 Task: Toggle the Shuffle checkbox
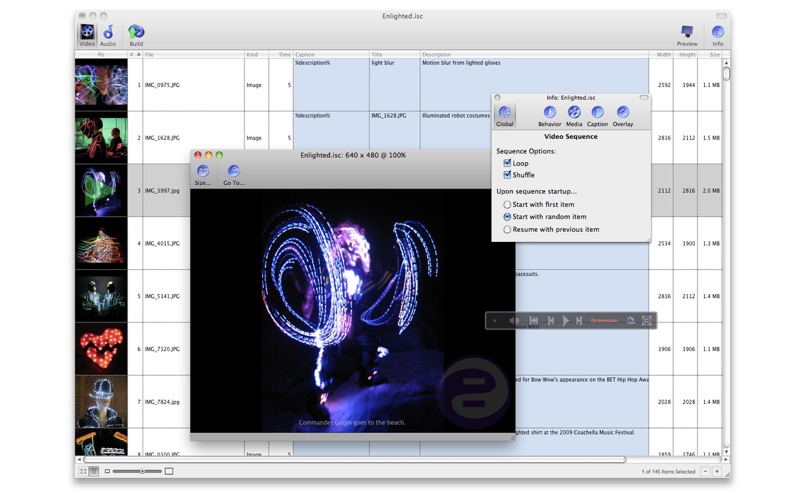coord(507,174)
